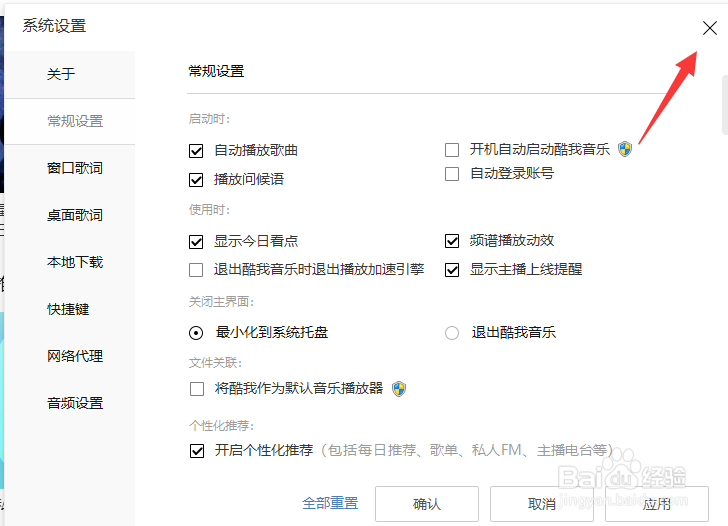Enable 自动登录账号

pos(452,174)
